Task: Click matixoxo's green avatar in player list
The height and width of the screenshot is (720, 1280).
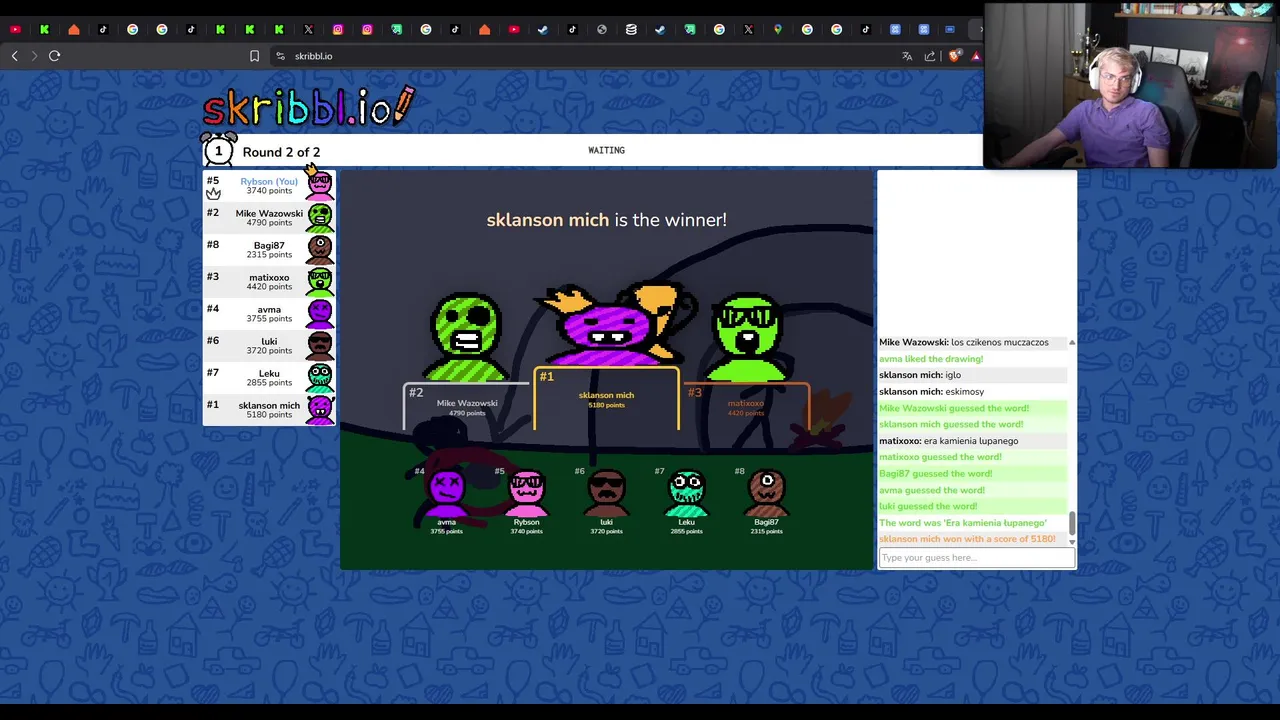Action: tap(320, 281)
